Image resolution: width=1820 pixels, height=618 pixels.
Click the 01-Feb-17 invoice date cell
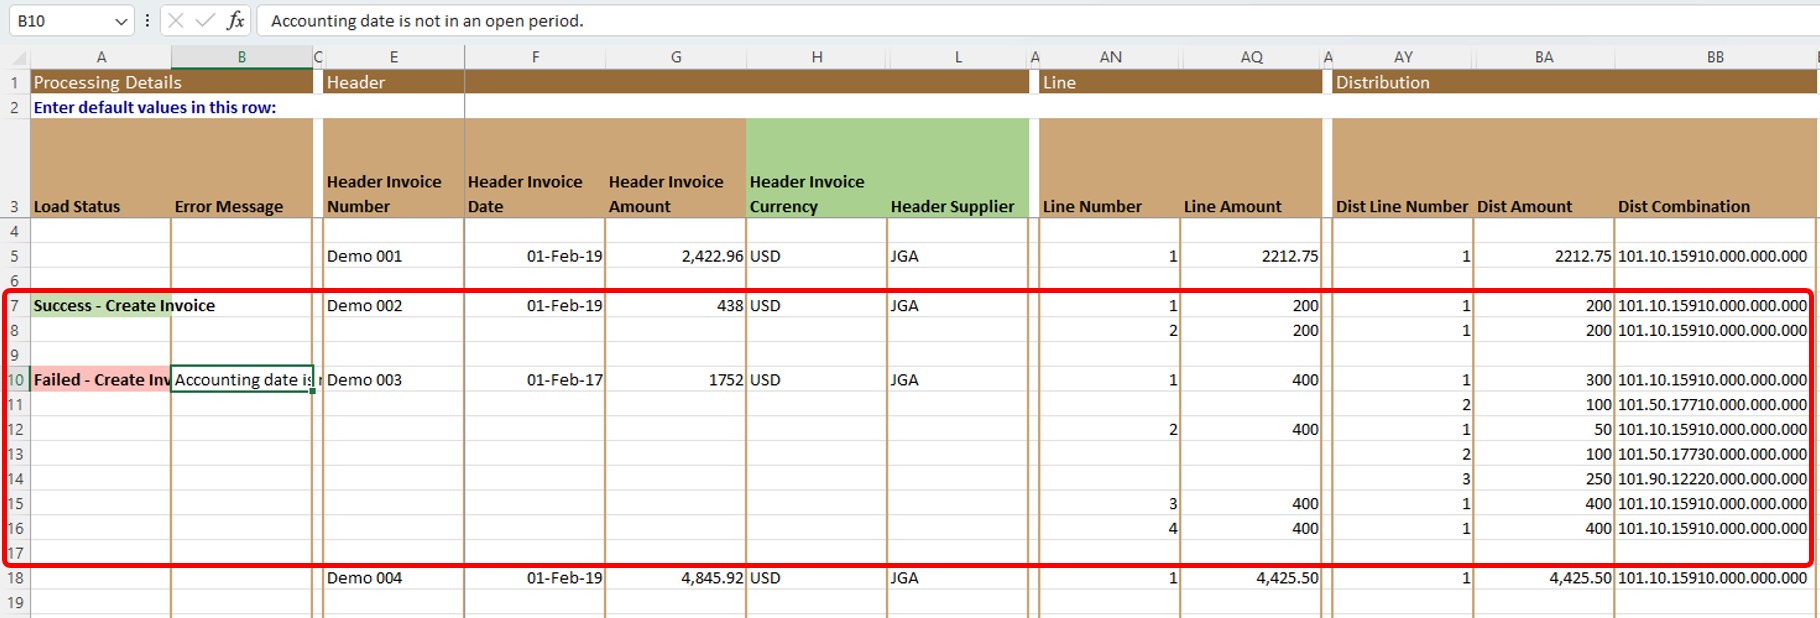click(535, 380)
